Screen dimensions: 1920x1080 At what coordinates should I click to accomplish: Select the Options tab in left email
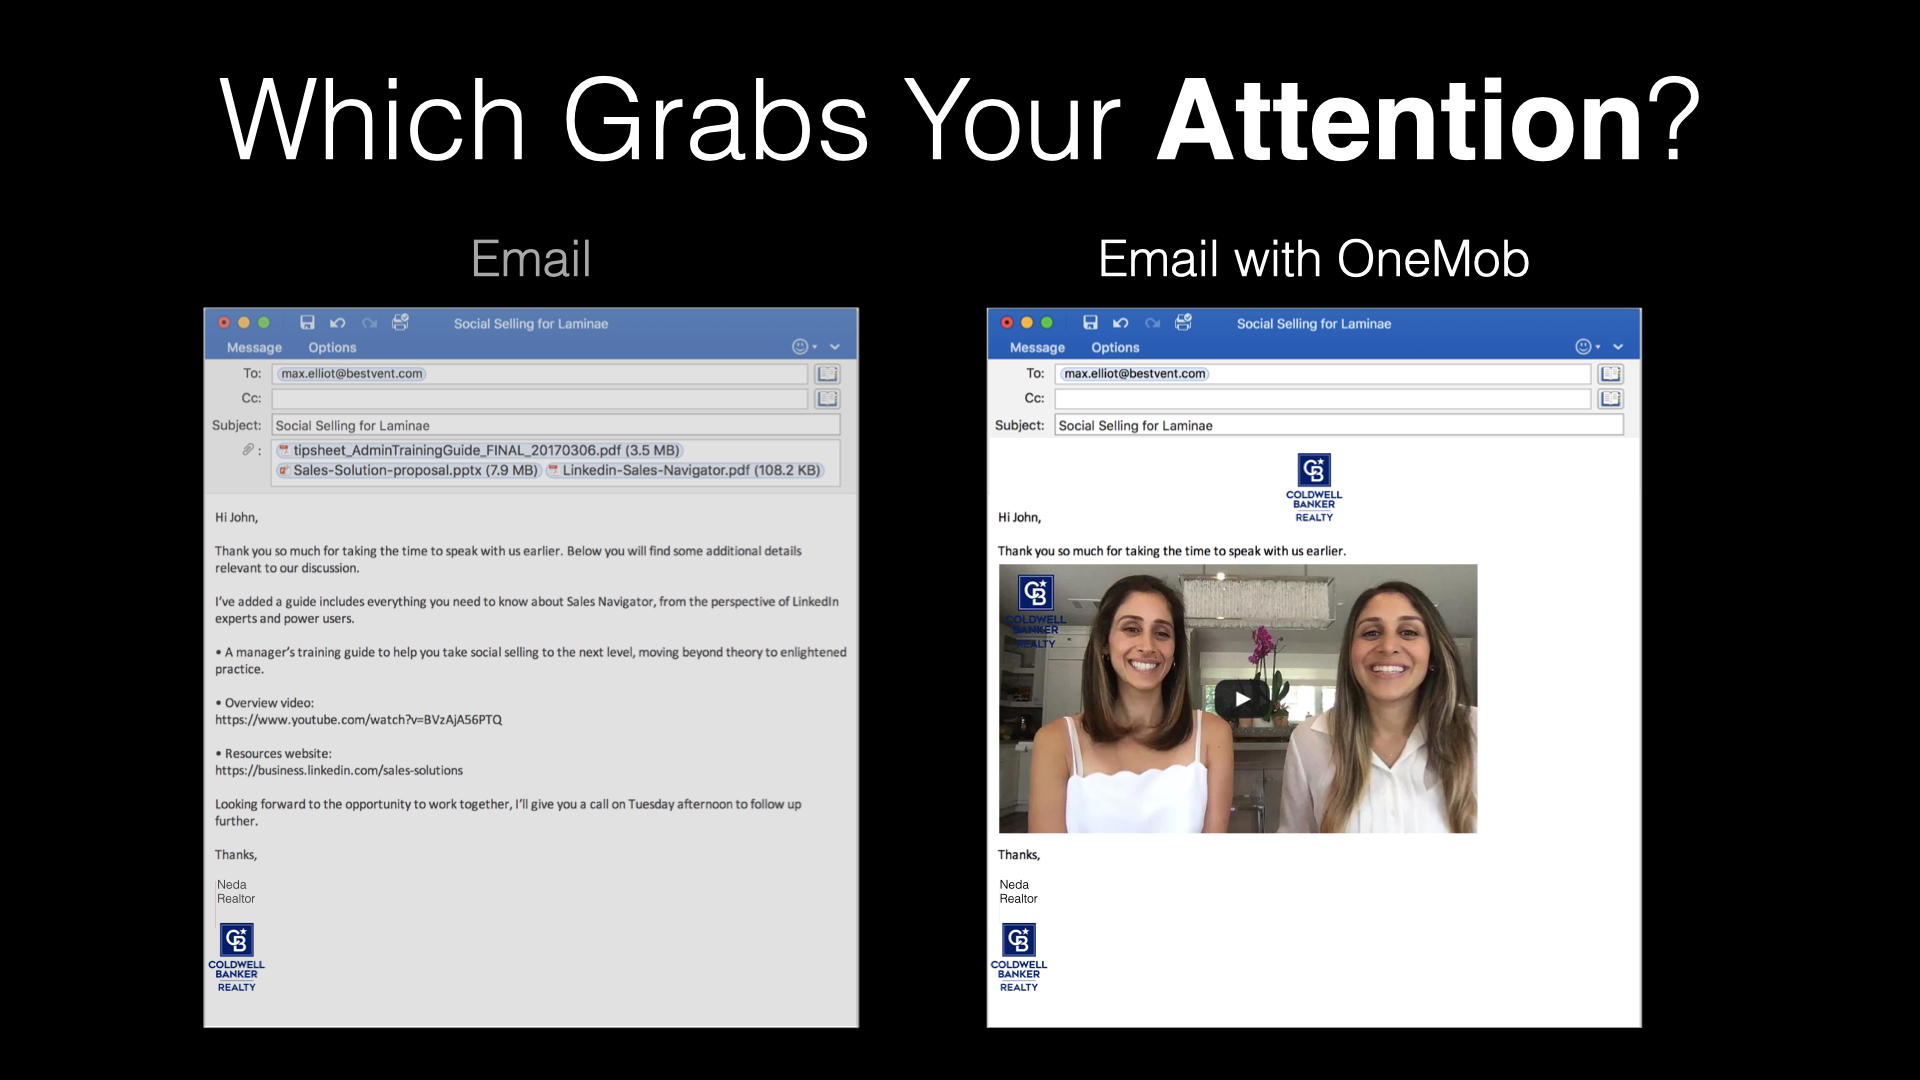[331, 345]
